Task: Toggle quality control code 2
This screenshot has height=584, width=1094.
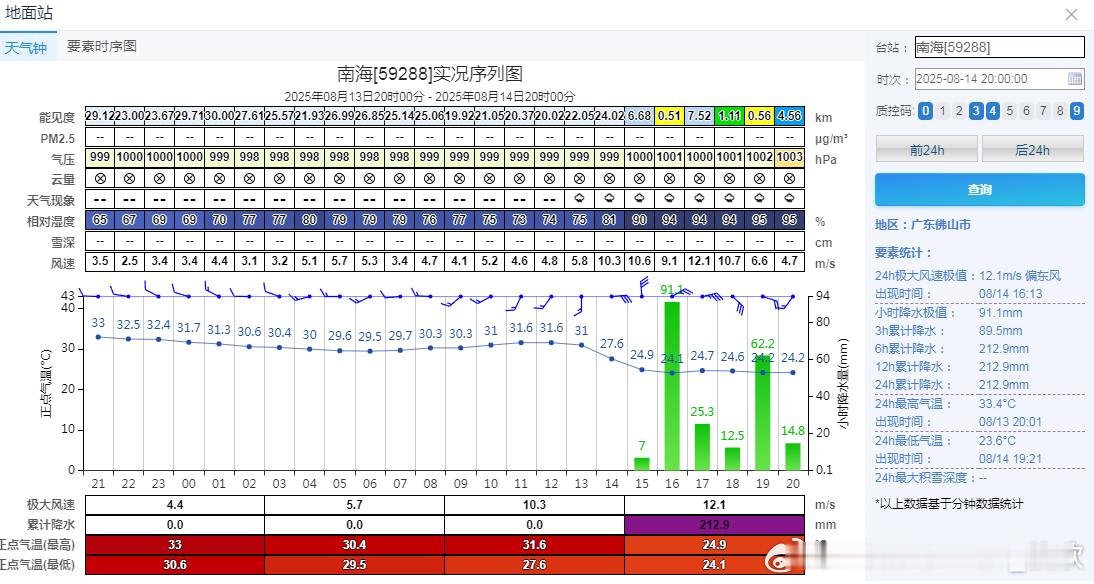Action: pyautogui.click(x=959, y=110)
